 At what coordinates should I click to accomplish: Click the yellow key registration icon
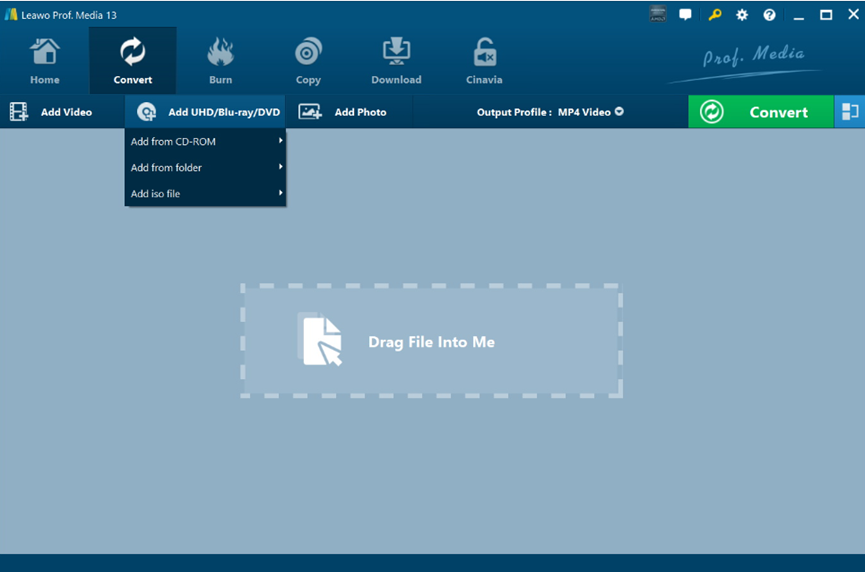pyautogui.click(x=714, y=15)
